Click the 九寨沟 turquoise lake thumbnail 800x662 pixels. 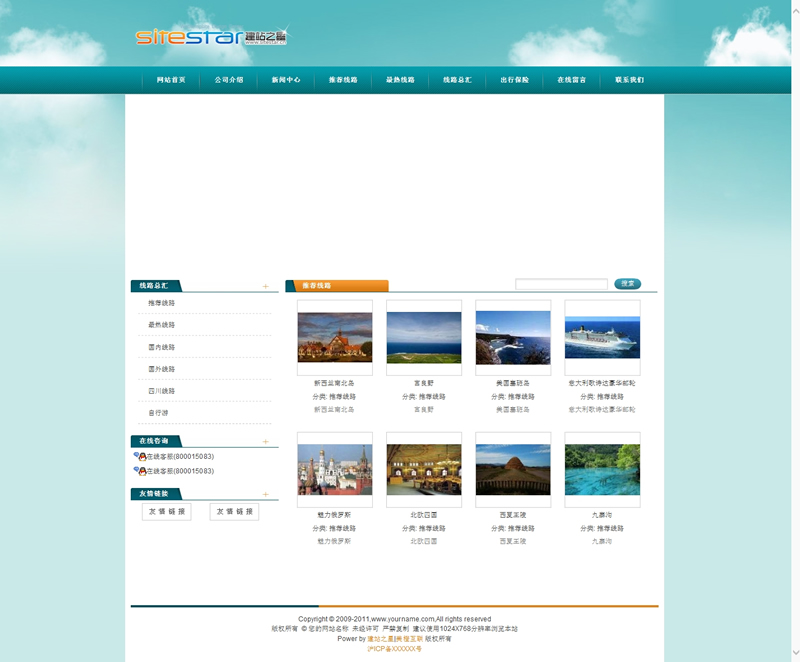[x=602, y=470]
